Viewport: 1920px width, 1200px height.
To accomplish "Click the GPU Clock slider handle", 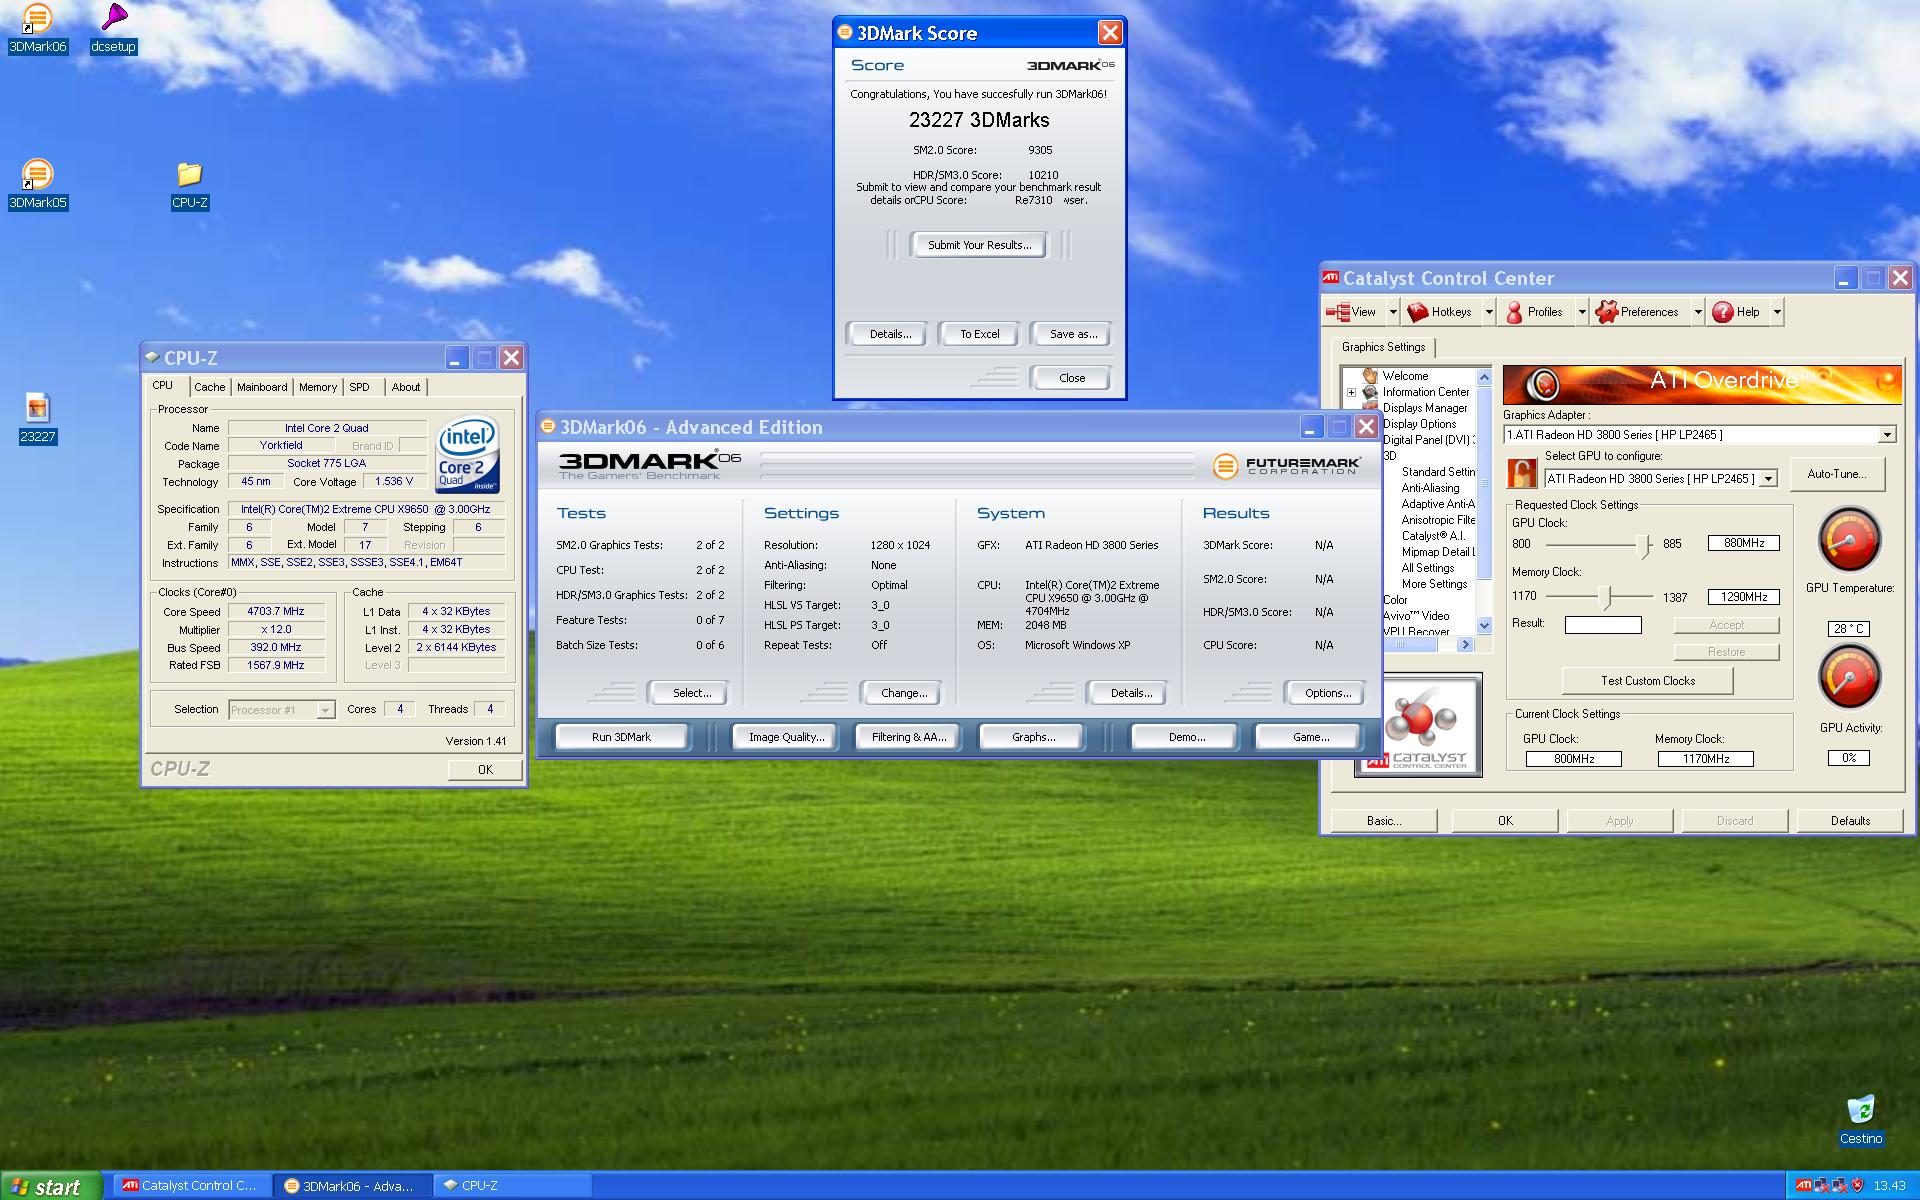I will (x=1641, y=545).
